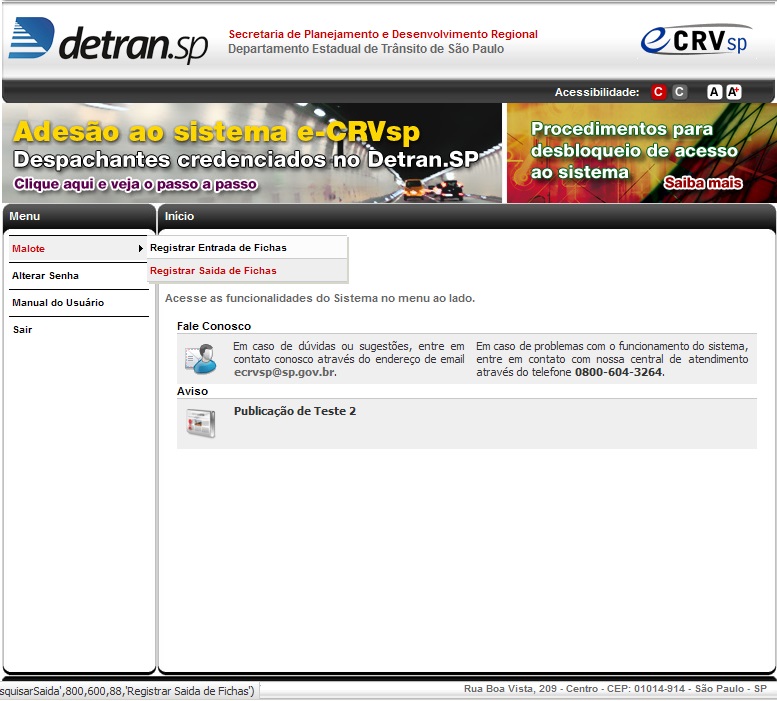Screen dimensions: 777x701
Task: Set normal font size with A icon
Action: (x=714, y=92)
